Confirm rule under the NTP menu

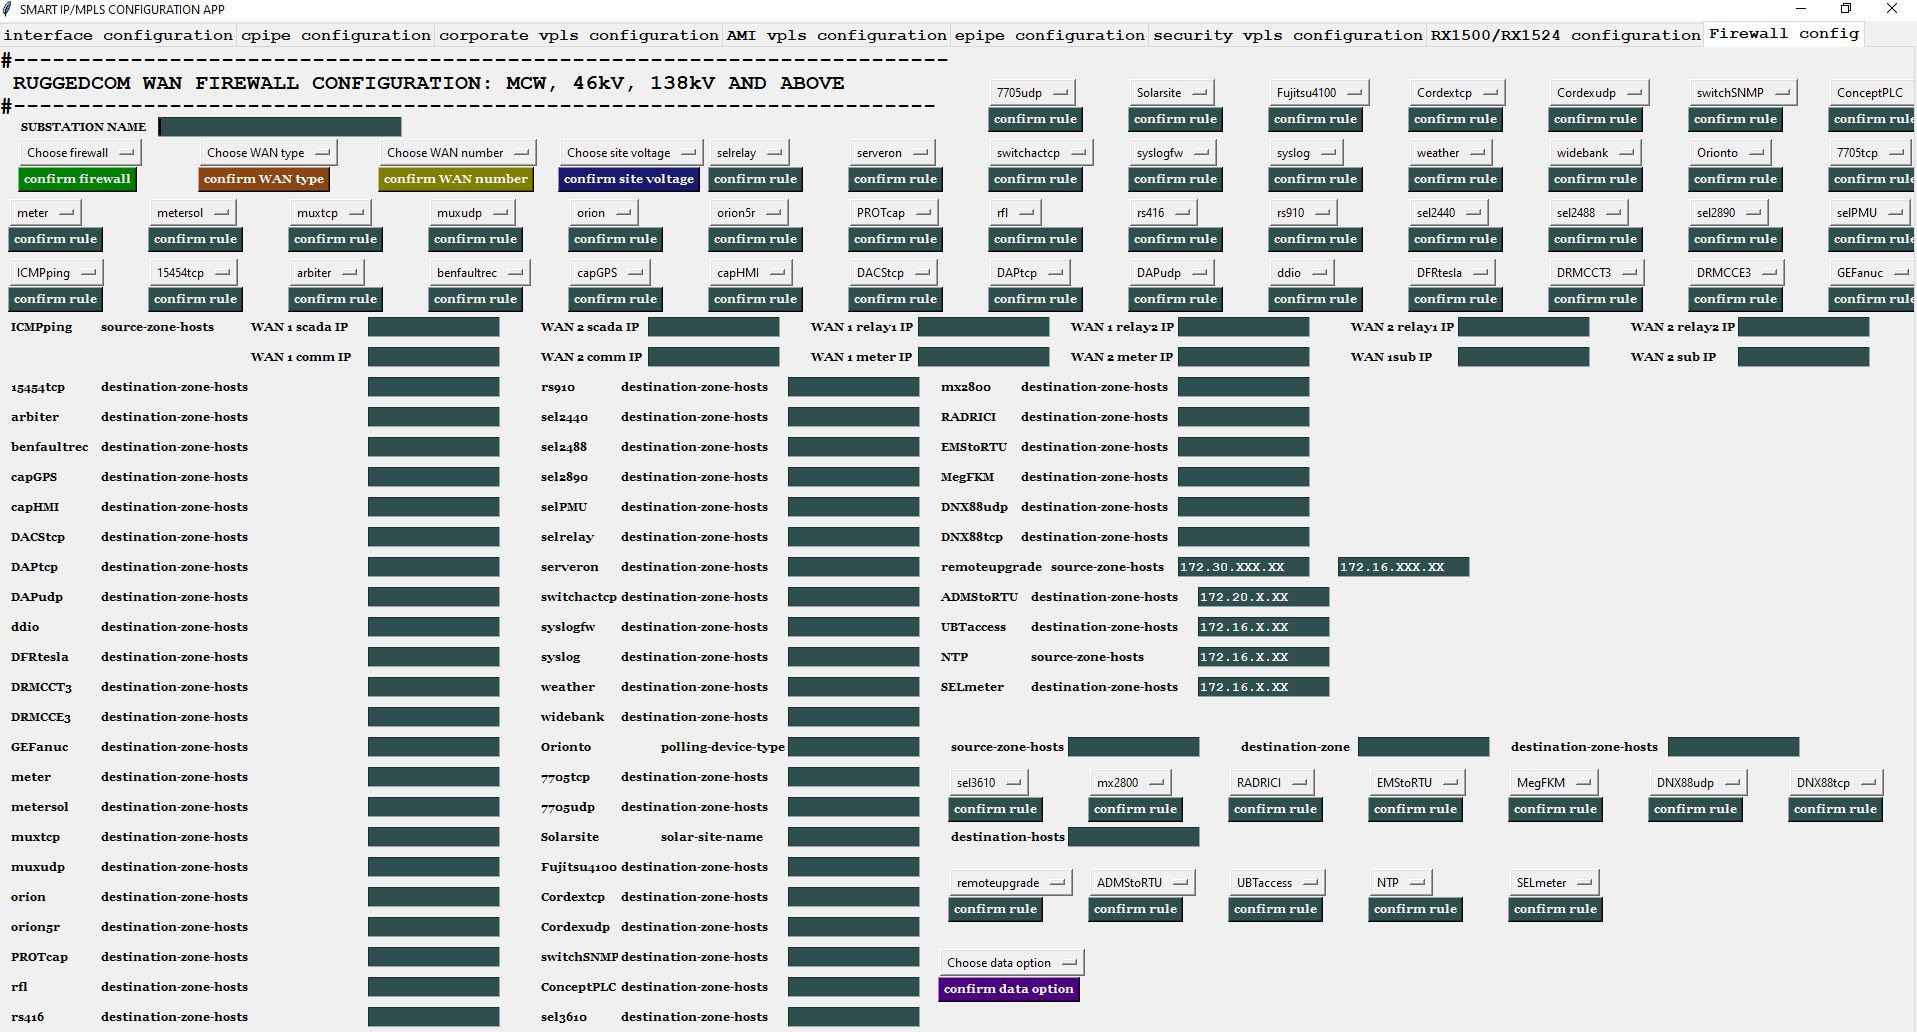(x=1416, y=909)
